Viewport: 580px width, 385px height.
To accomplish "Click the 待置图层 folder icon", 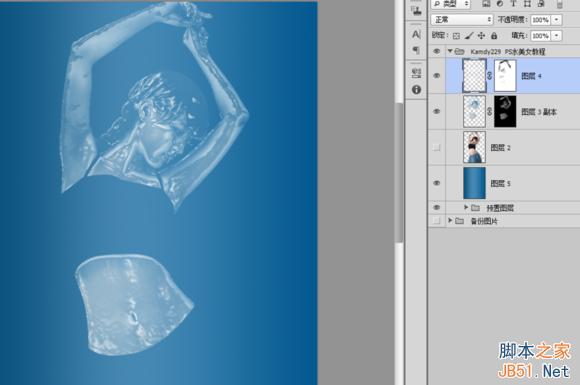I will pyautogui.click(x=475, y=208).
